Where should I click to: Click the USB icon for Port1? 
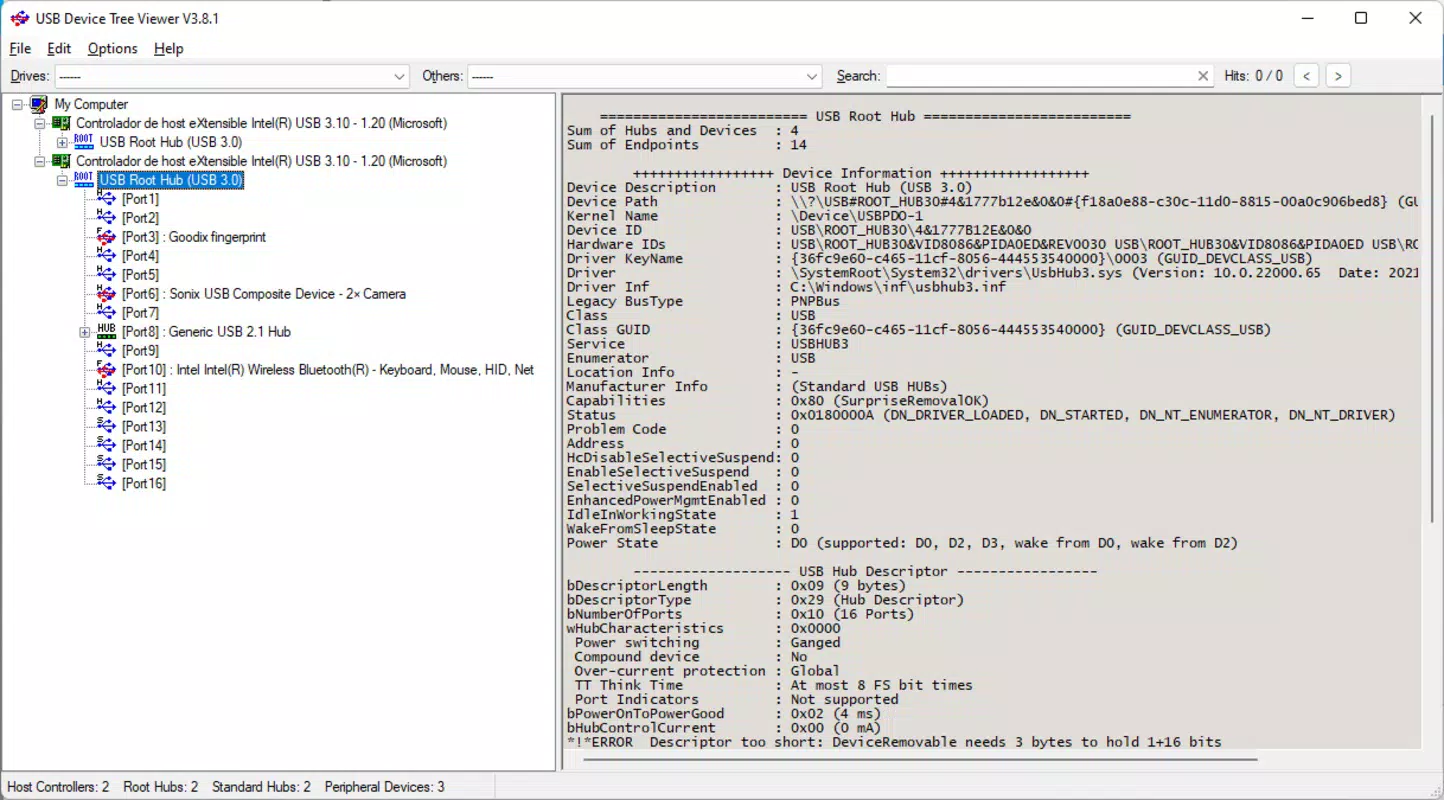tap(106, 199)
